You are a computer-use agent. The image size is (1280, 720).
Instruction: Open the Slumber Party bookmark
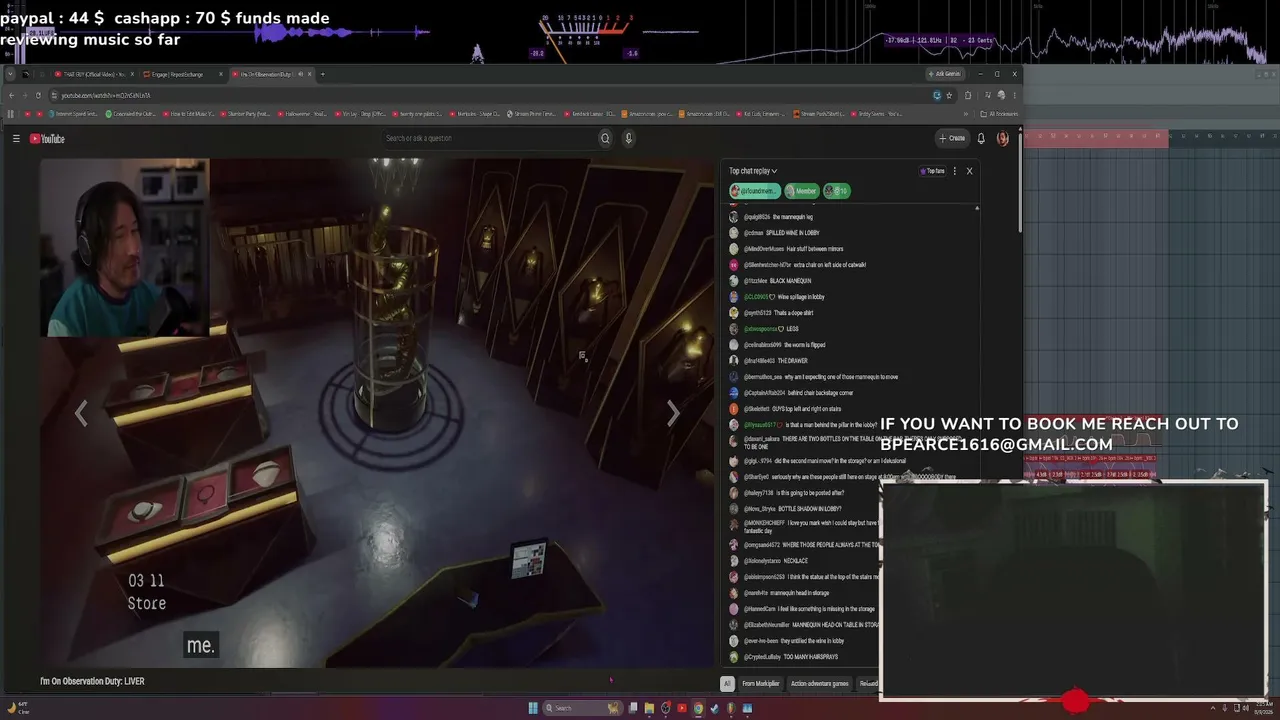[246, 114]
